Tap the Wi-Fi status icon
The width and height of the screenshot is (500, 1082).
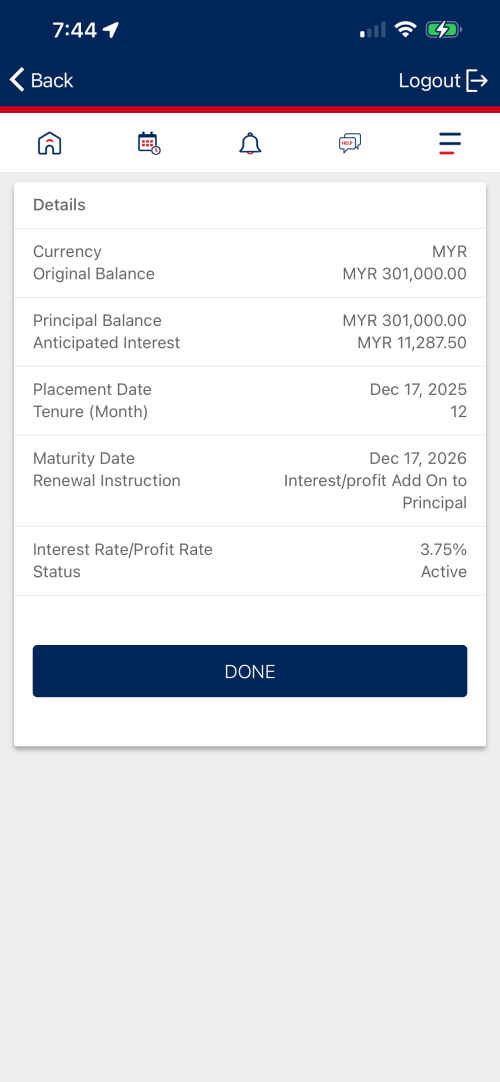(406, 30)
